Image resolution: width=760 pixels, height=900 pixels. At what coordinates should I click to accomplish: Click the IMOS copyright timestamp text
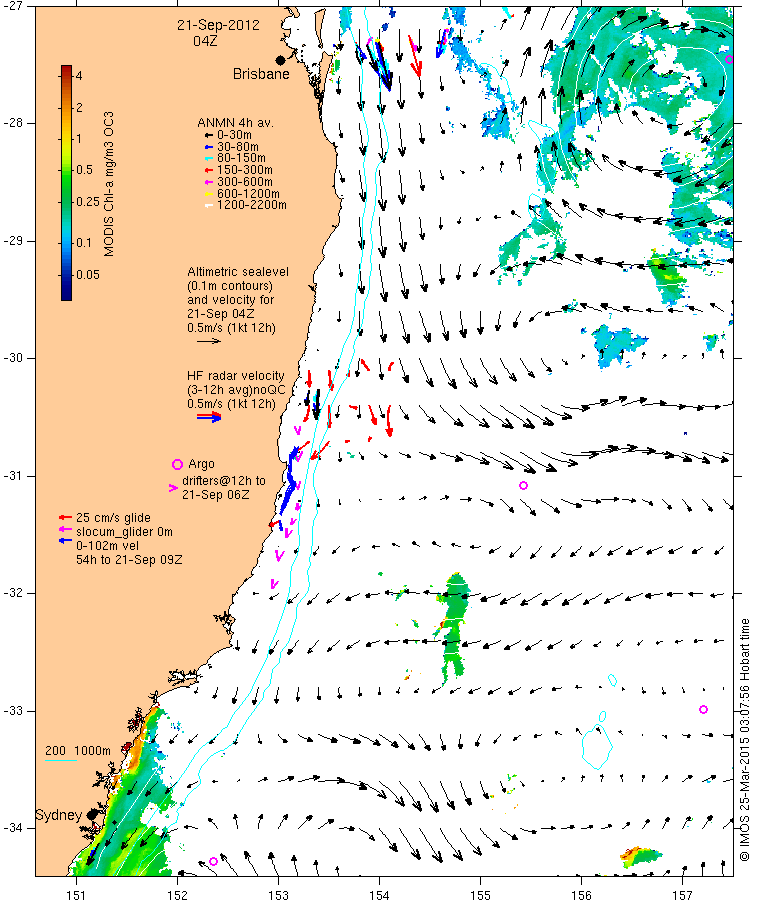coord(745,740)
